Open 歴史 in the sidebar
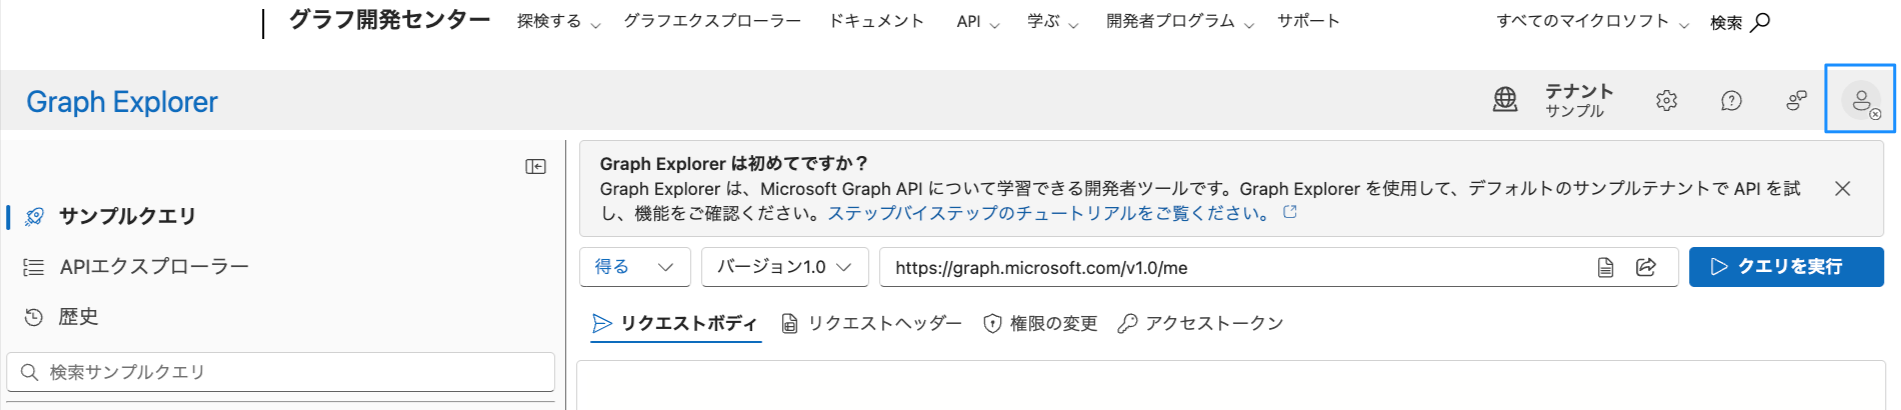Image resolution: width=1901 pixels, height=410 pixels. pyautogui.click(x=78, y=317)
